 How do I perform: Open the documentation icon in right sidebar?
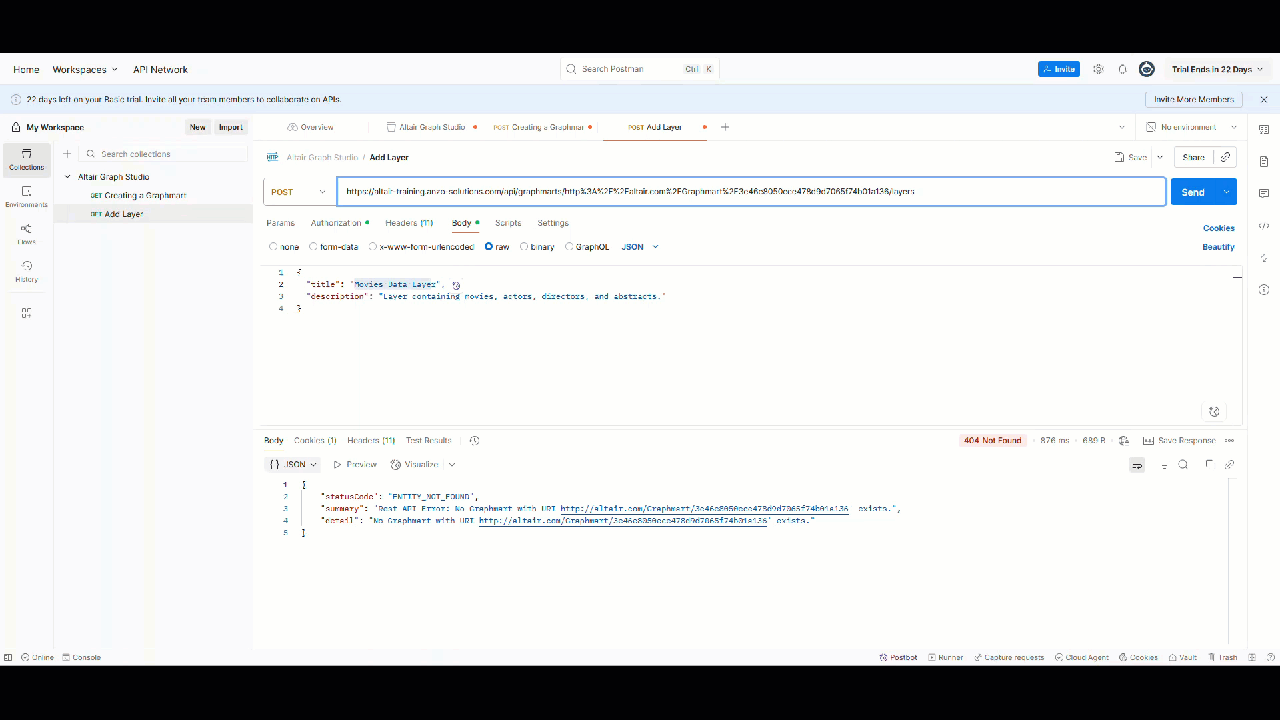click(1264, 161)
